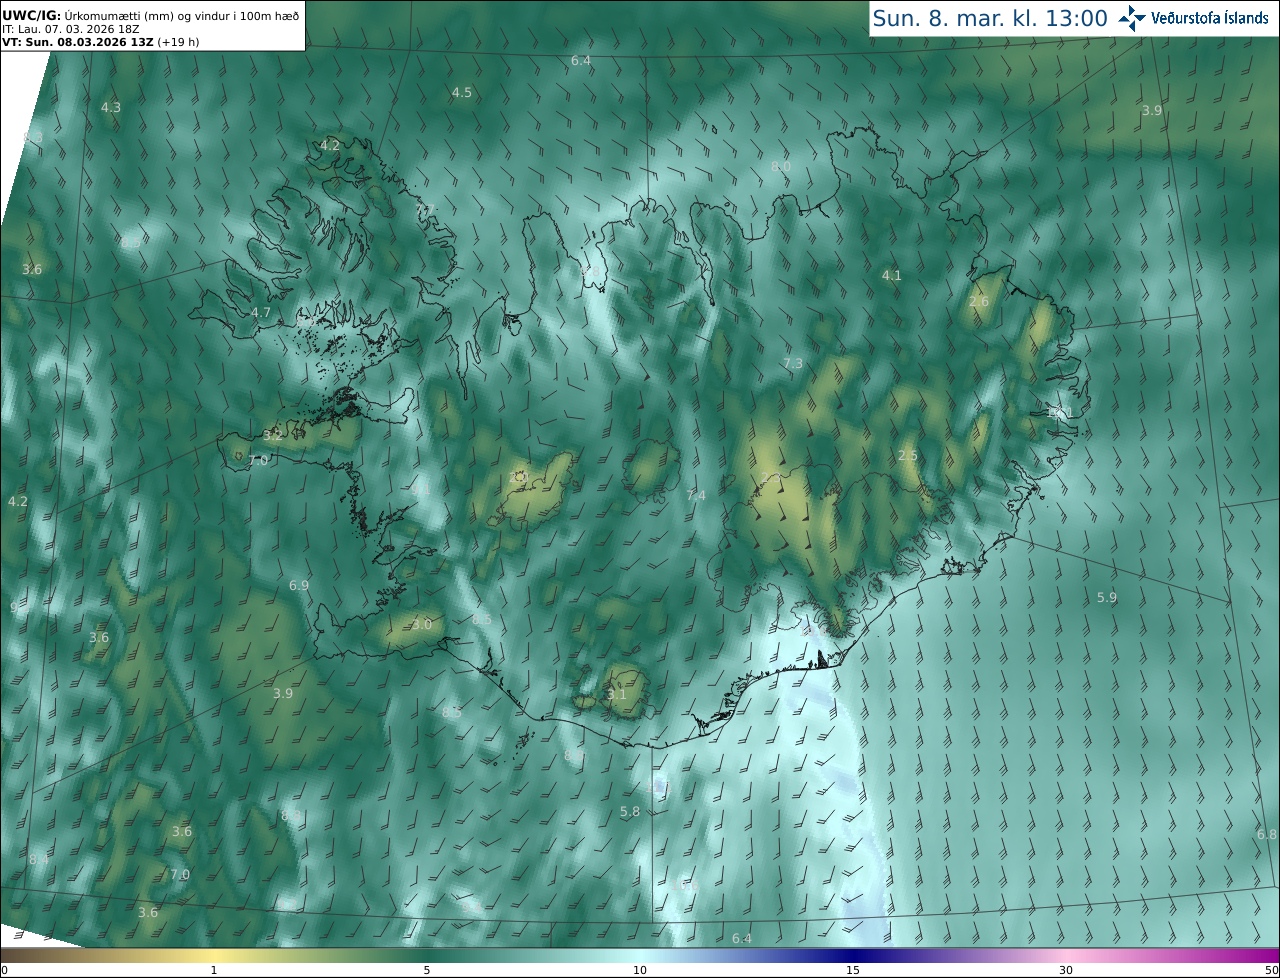This screenshot has width=1280, height=978.
Task: Click the '50' tick on color scale
Action: point(1272,970)
